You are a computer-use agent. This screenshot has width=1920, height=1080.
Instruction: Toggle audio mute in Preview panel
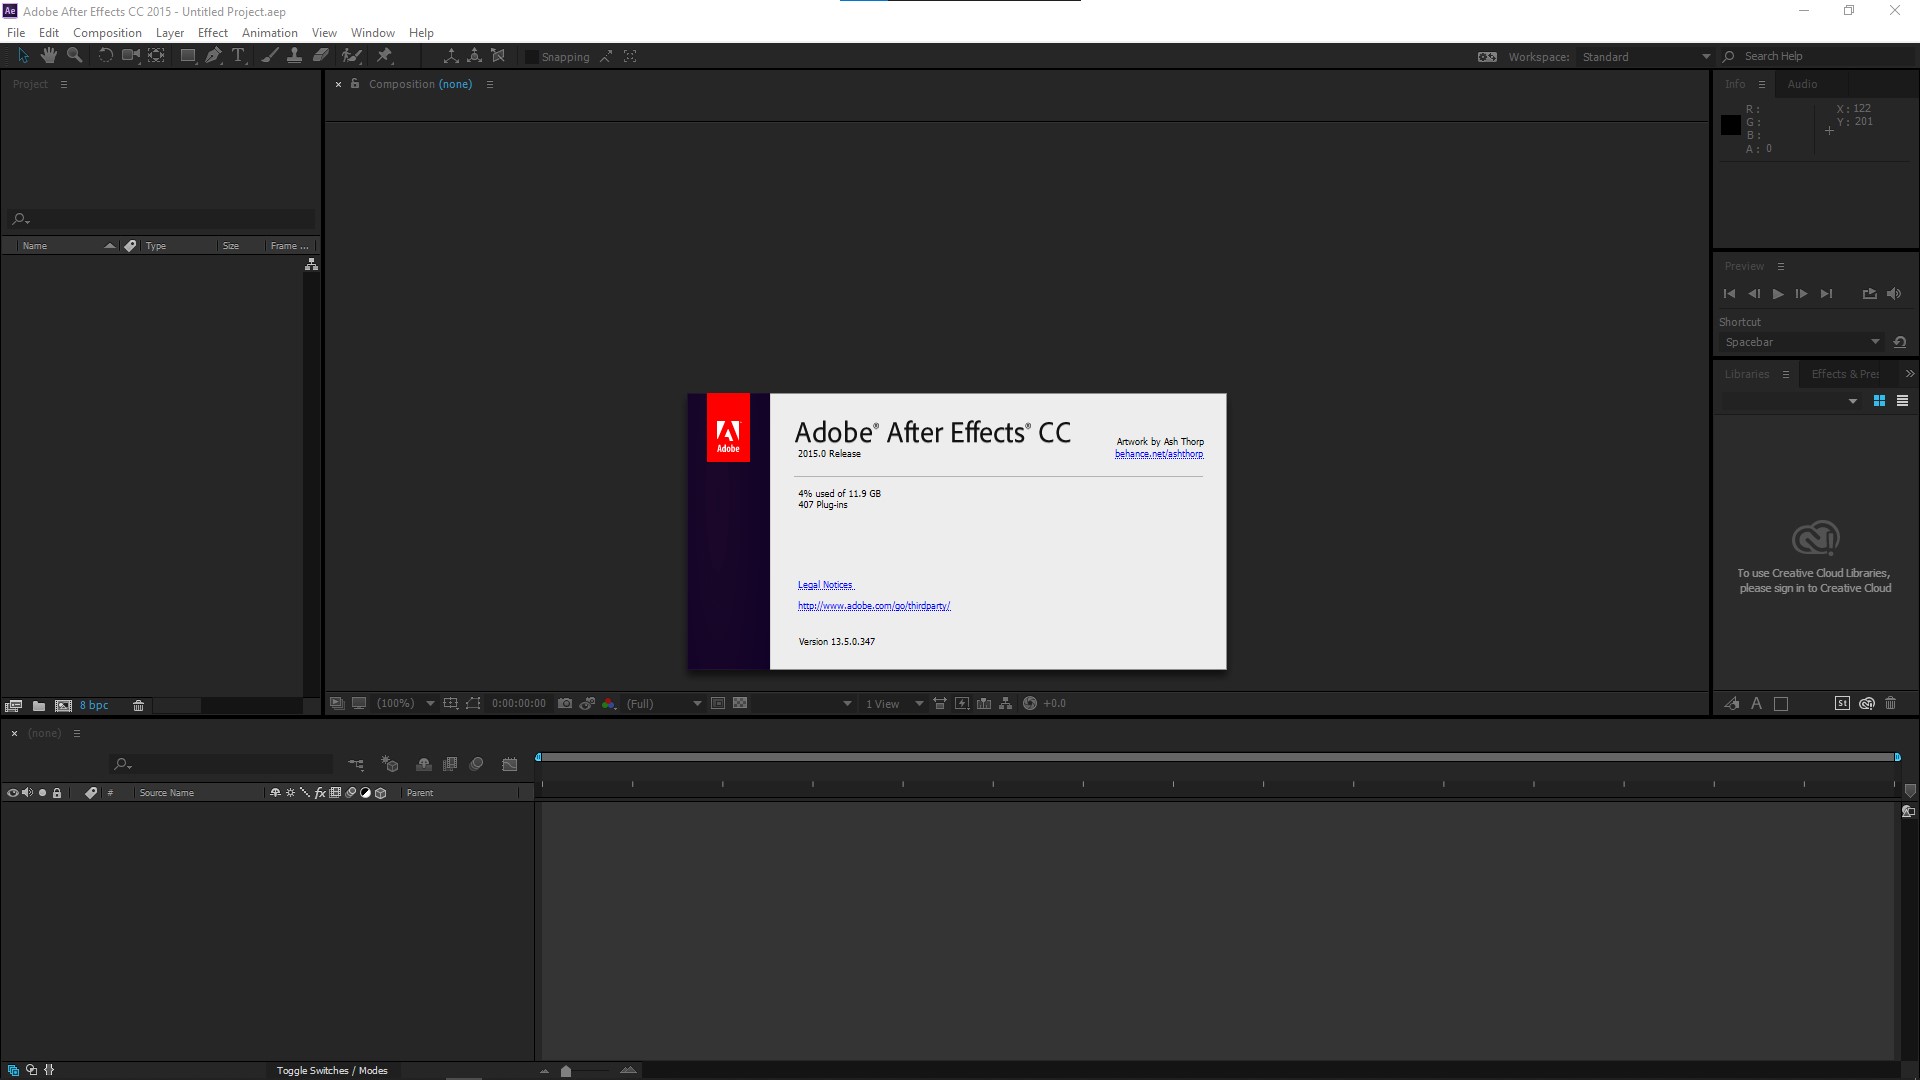1893,294
